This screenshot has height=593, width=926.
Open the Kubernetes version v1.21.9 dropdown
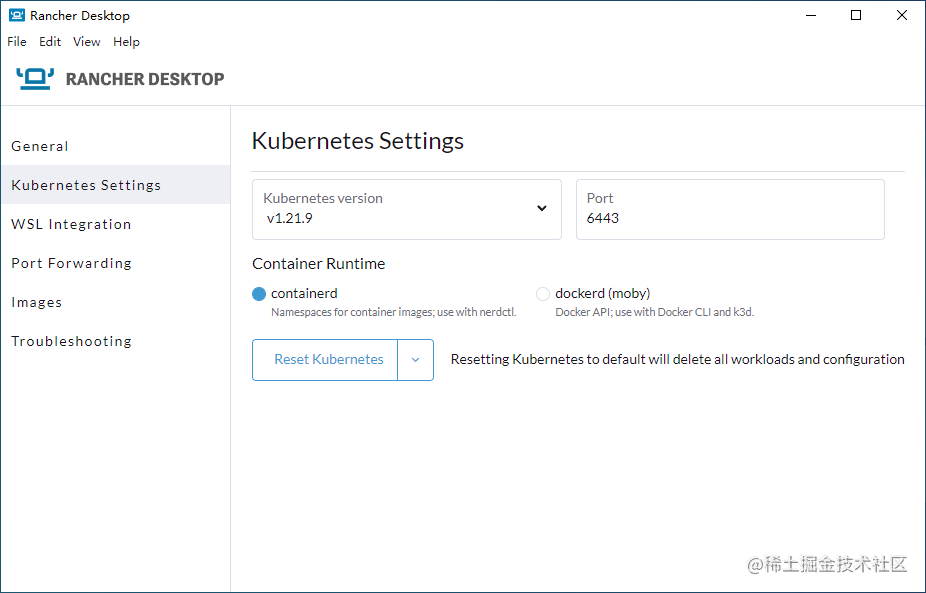coord(407,210)
